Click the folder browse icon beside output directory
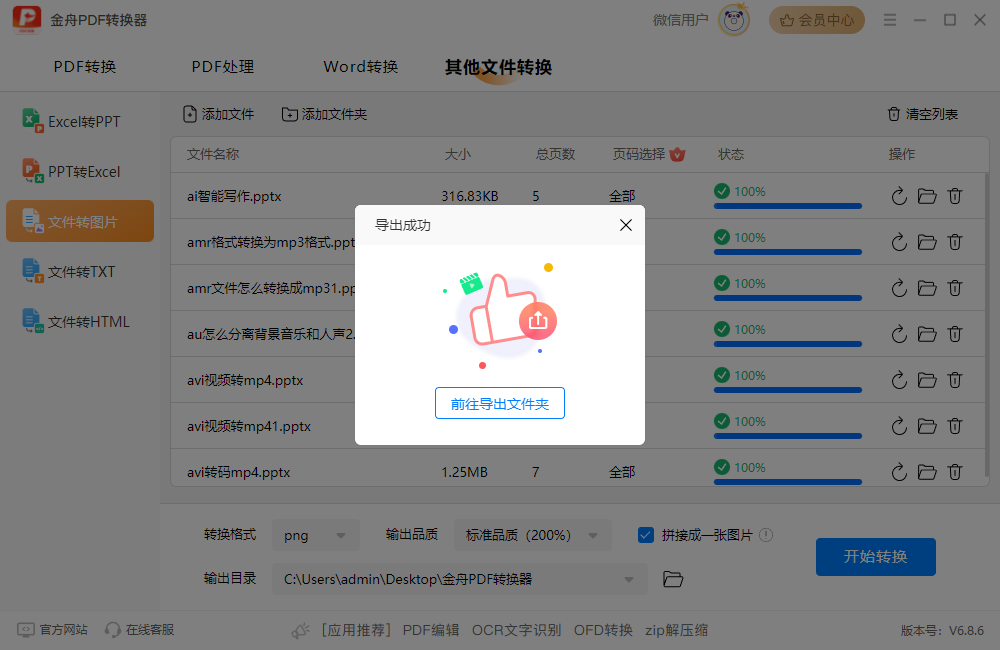The height and width of the screenshot is (650, 1000). coord(672,579)
